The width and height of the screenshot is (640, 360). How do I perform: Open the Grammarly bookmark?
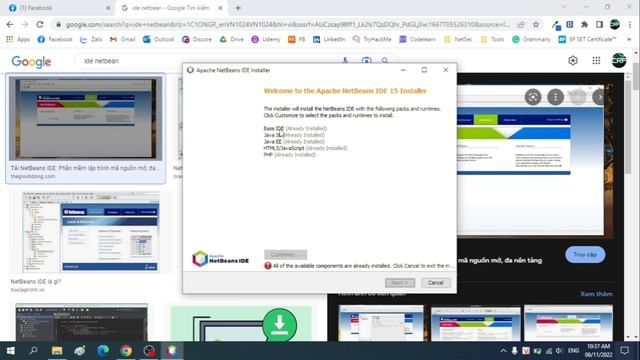point(531,39)
